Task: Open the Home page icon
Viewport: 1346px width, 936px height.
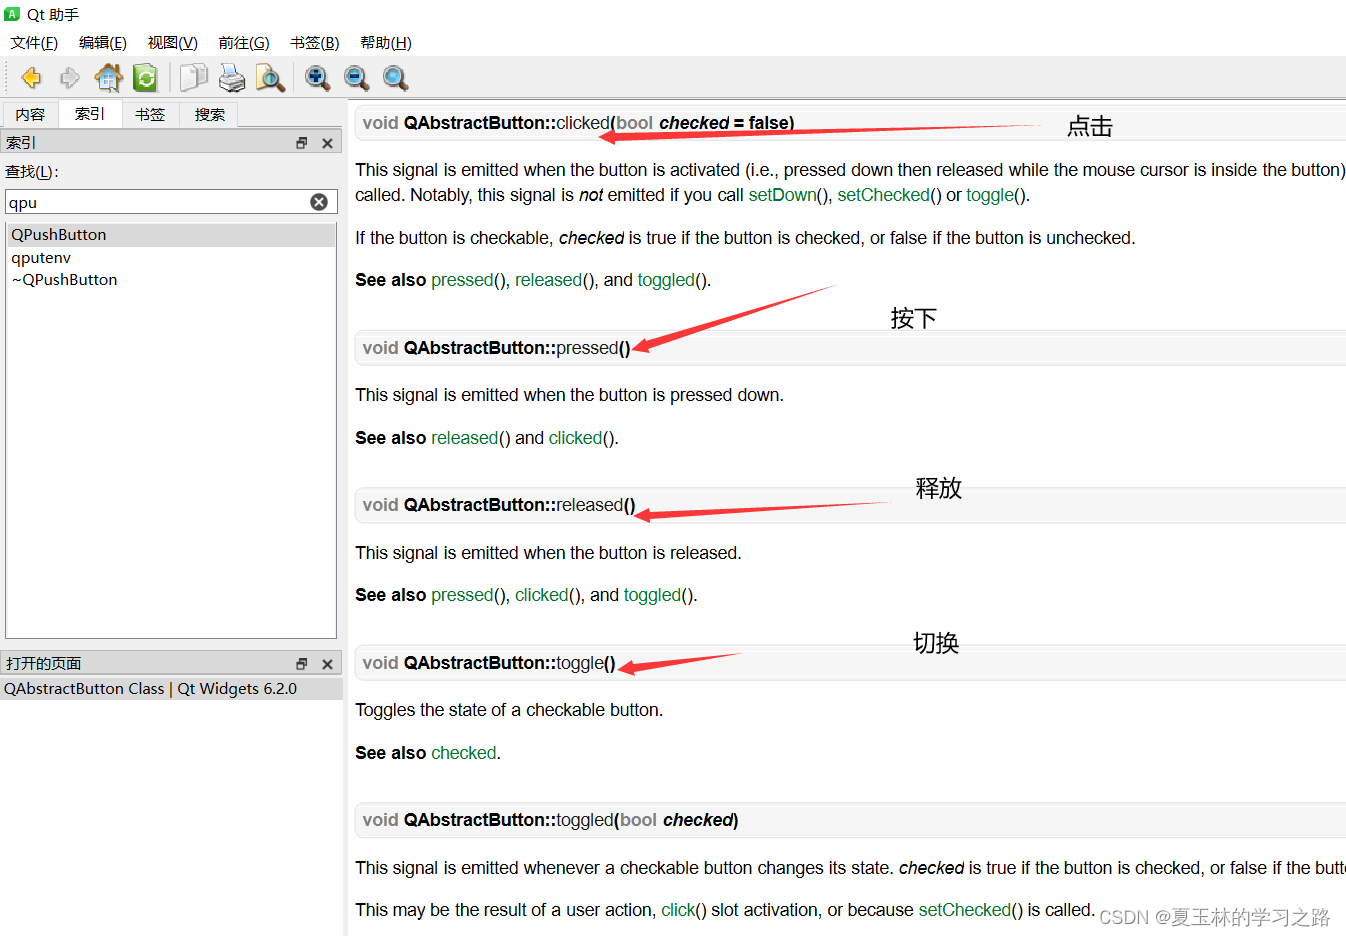Action: pos(108,78)
